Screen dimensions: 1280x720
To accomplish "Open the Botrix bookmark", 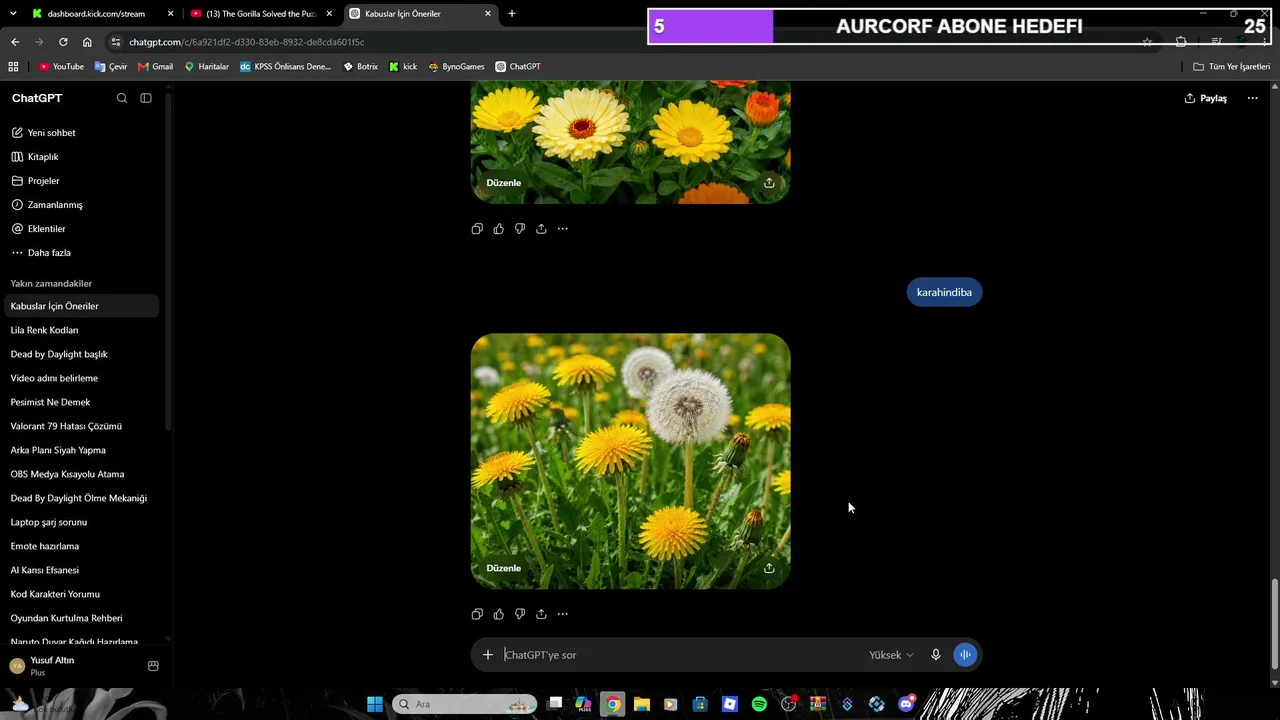I will click(361, 67).
